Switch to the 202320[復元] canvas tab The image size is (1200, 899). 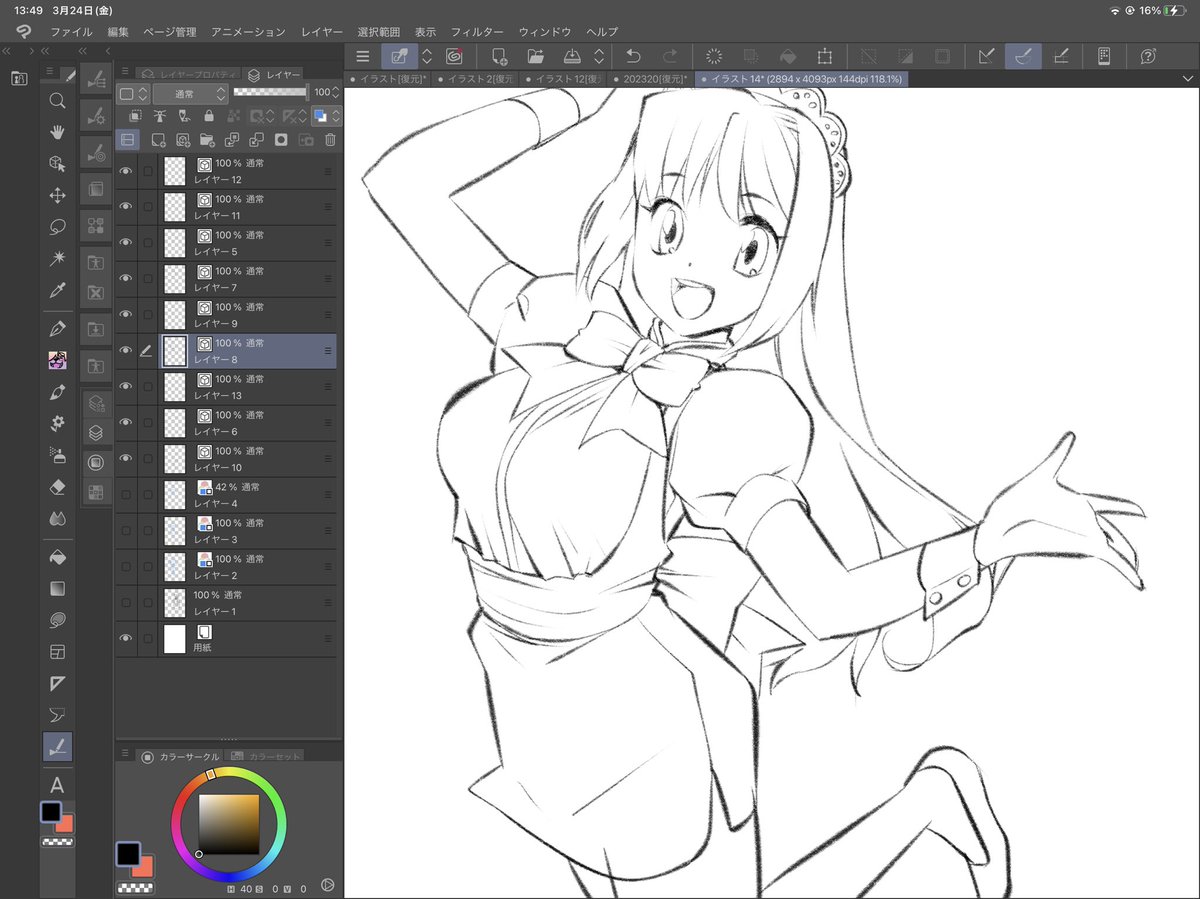pos(651,78)
